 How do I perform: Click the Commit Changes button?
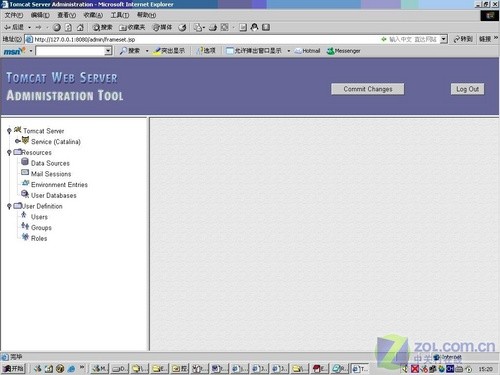(x=368, y=89)
